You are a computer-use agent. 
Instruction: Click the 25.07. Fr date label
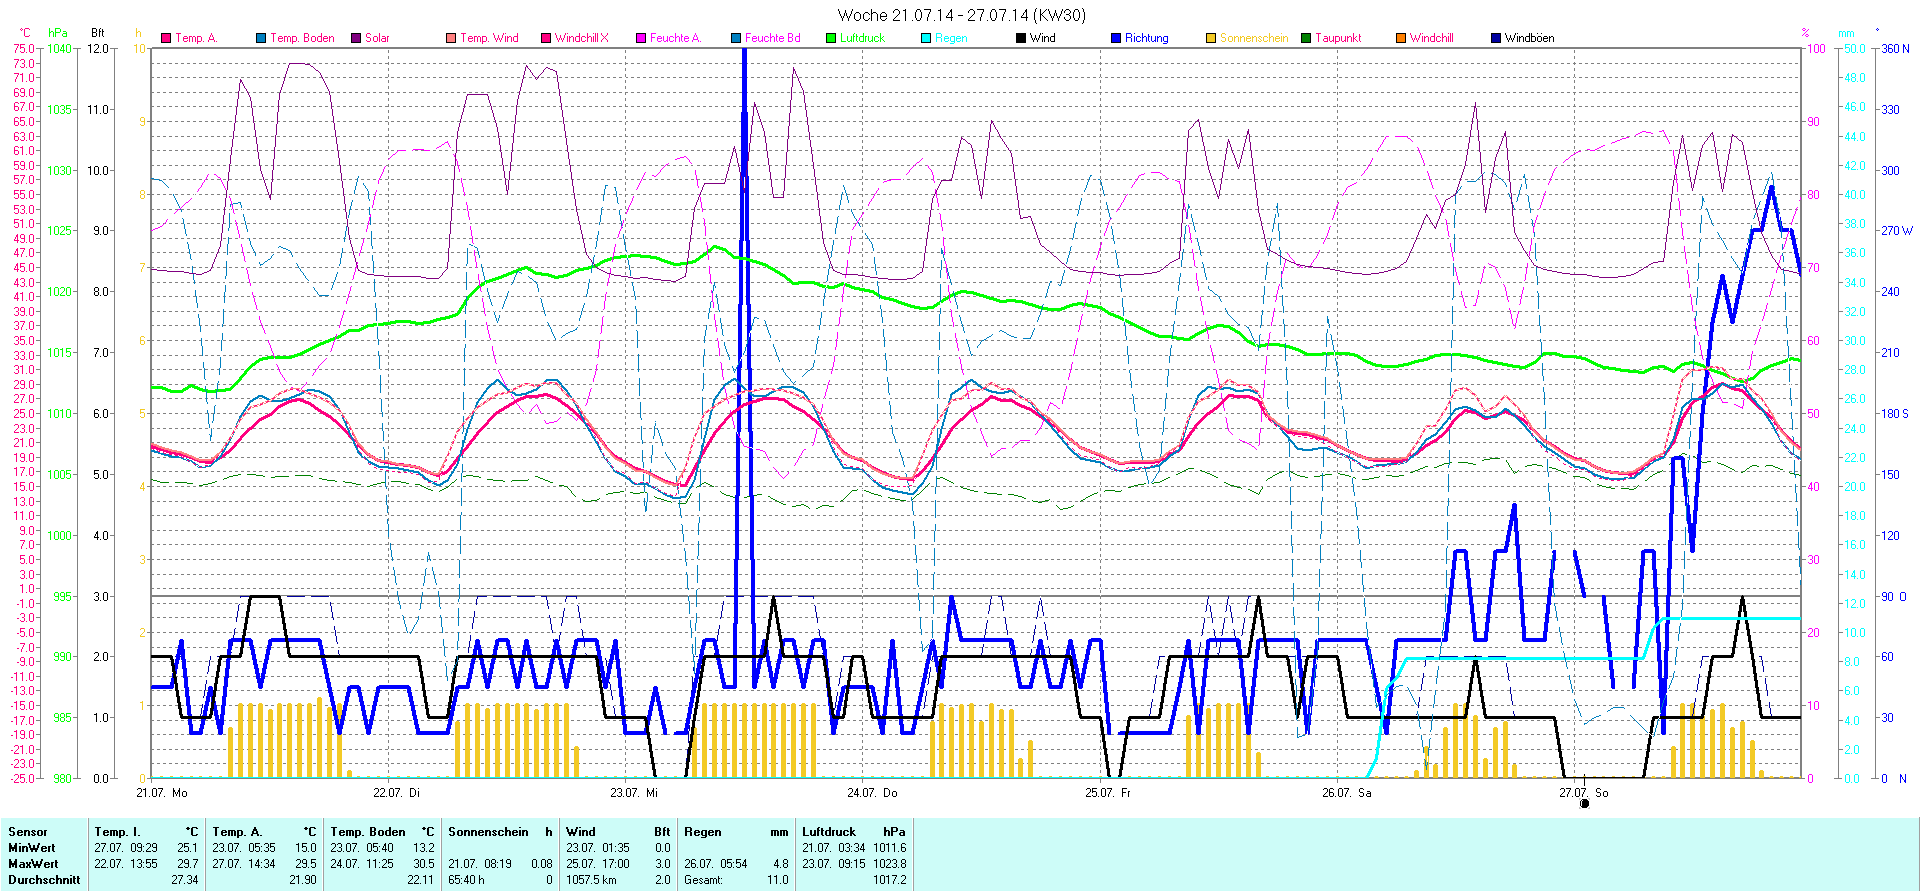[1108, 793]
